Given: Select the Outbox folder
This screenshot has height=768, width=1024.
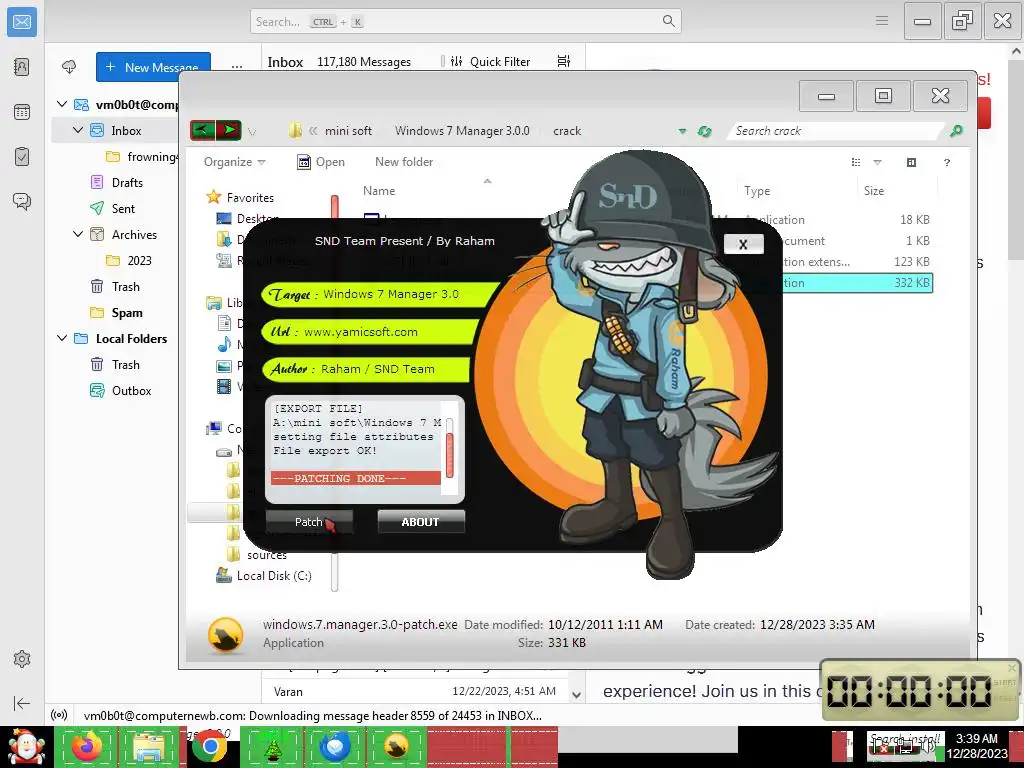Looking at the screenshot, I should [x=131, y=391].
